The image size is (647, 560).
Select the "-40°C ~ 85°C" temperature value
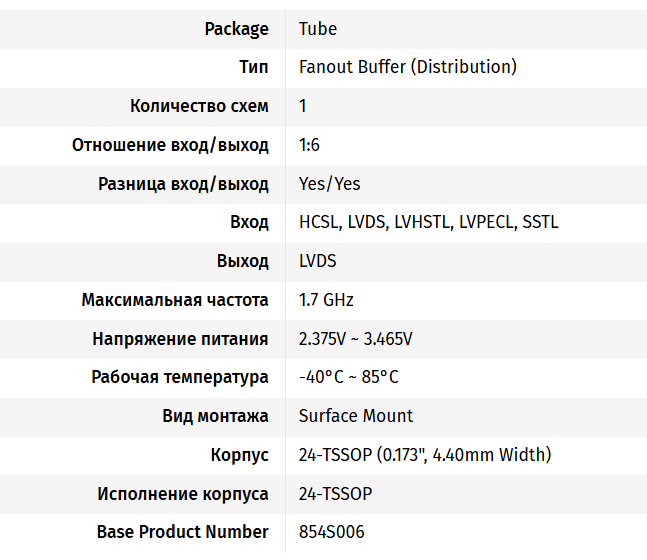pos(348,377)
